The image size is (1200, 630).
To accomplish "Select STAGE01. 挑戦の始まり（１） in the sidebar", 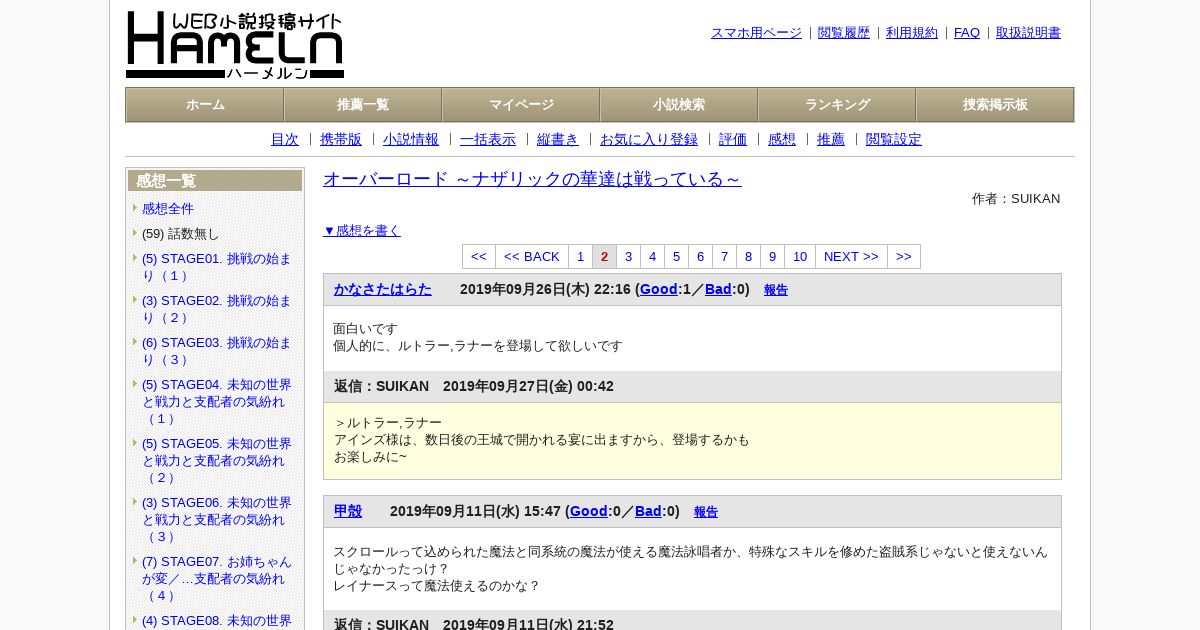I will pos(217,267).
